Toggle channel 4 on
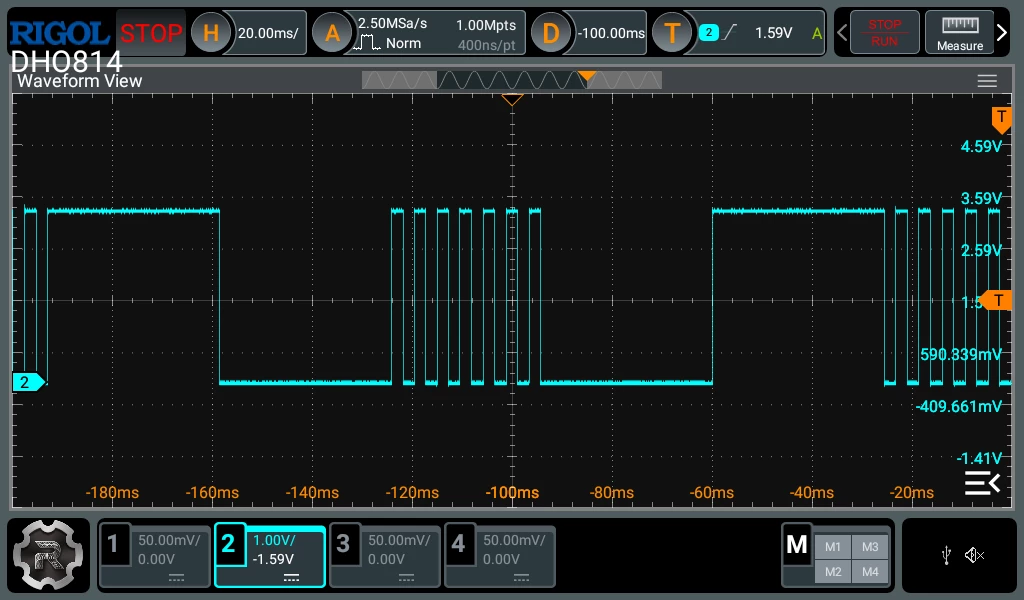 click(458, 543)
